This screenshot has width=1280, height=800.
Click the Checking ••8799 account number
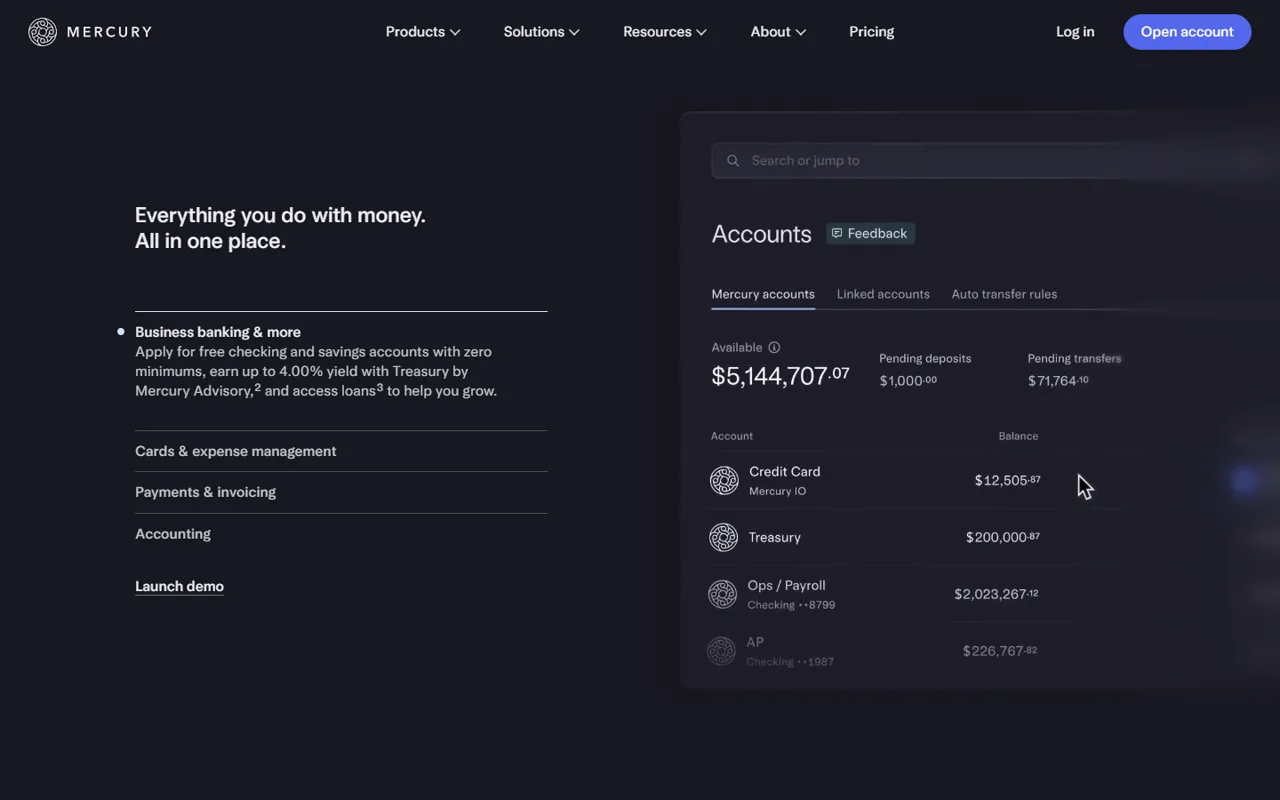coord(791,605)
